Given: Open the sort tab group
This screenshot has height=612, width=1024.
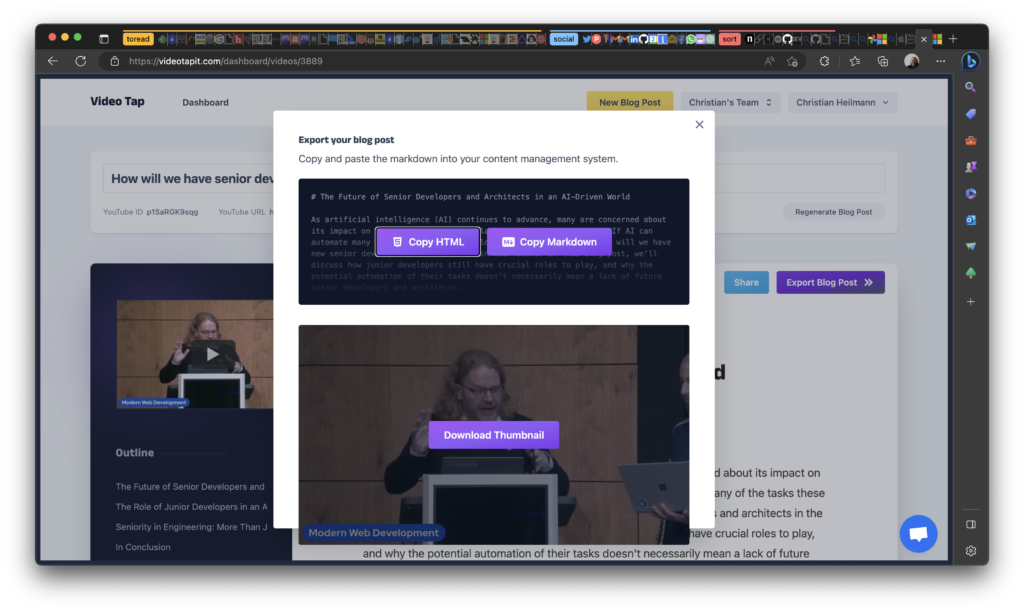Looking at the screenshot, I should [729, 39].
